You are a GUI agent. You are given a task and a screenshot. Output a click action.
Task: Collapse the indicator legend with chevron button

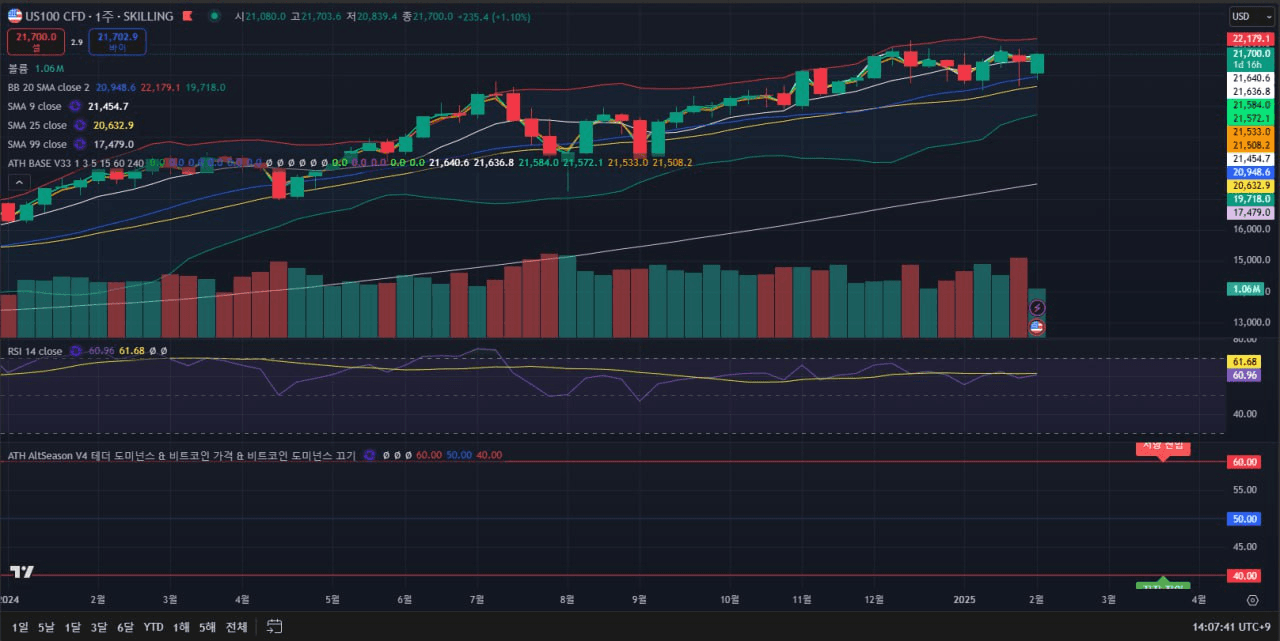[18, 182]
